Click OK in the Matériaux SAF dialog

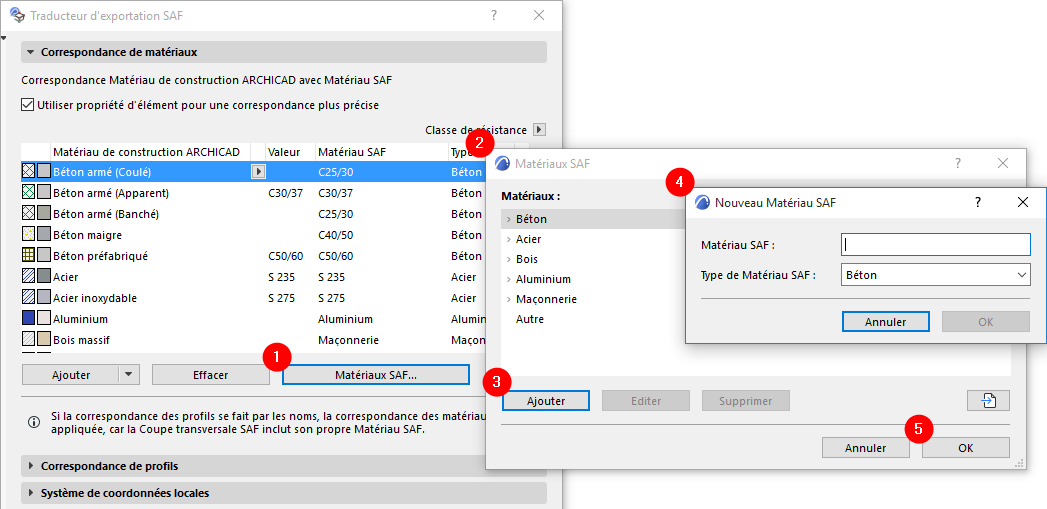pyautogui.click(x=966, y=448)
